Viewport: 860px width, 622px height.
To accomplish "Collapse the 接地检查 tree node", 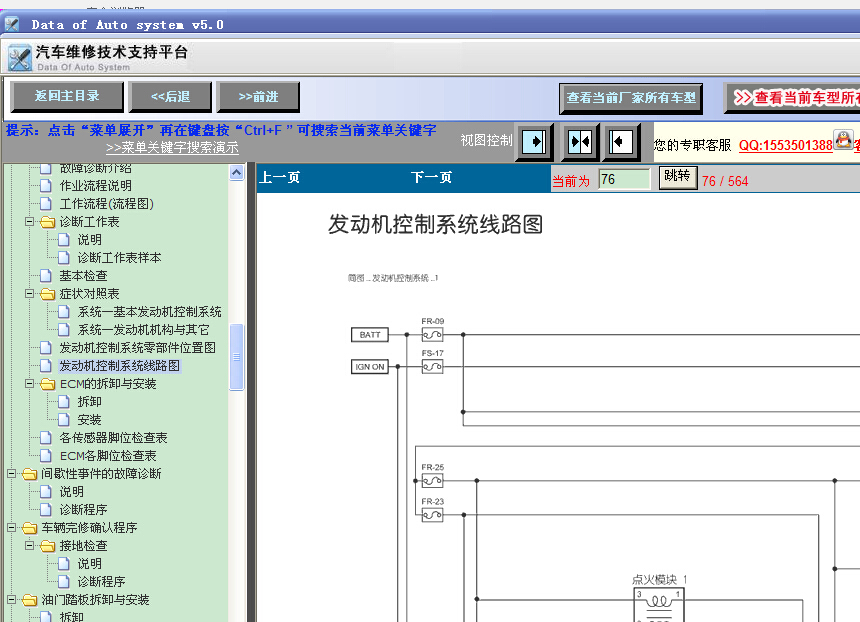I will (29, 546).
